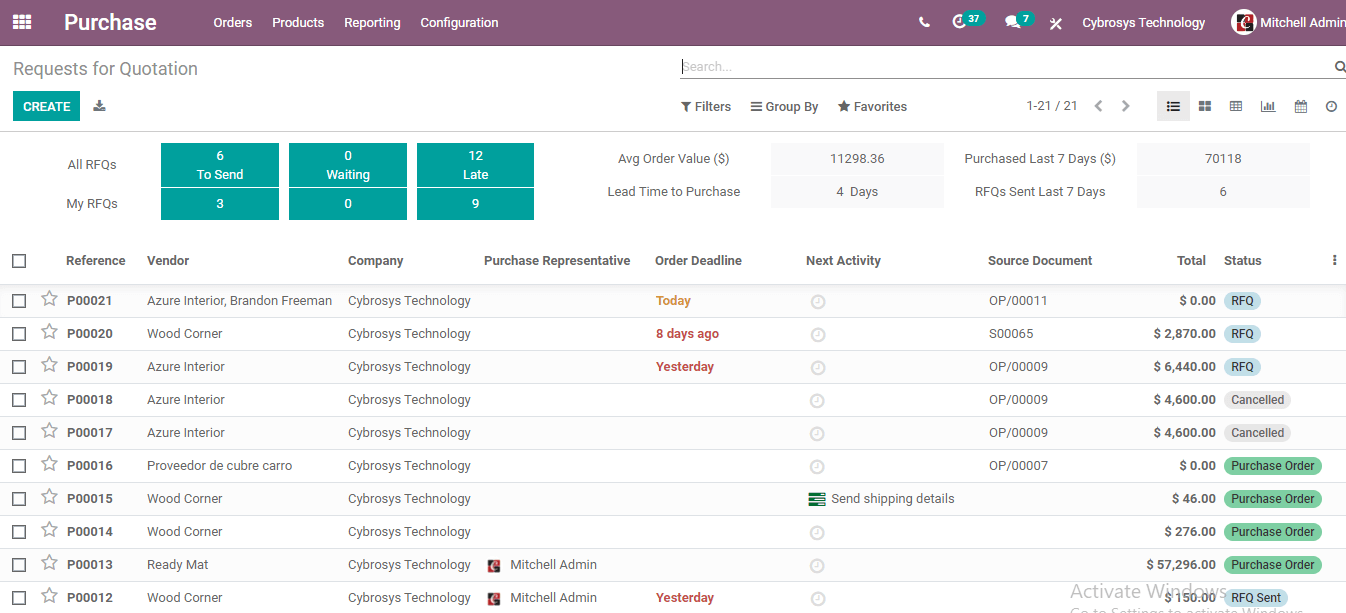Click source document S00065

[1011, 334]
